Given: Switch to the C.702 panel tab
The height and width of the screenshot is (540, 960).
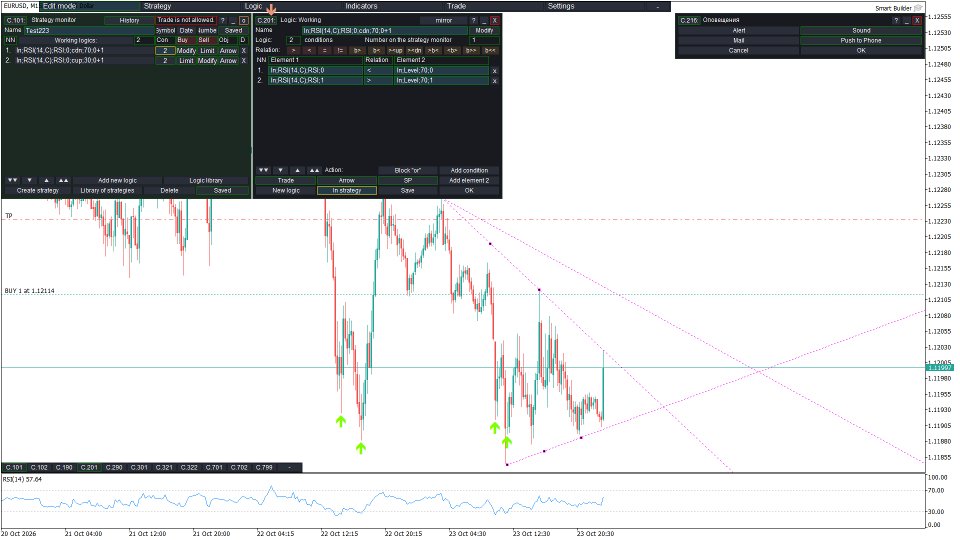Looking at the screenshot, I should (239, 467).
